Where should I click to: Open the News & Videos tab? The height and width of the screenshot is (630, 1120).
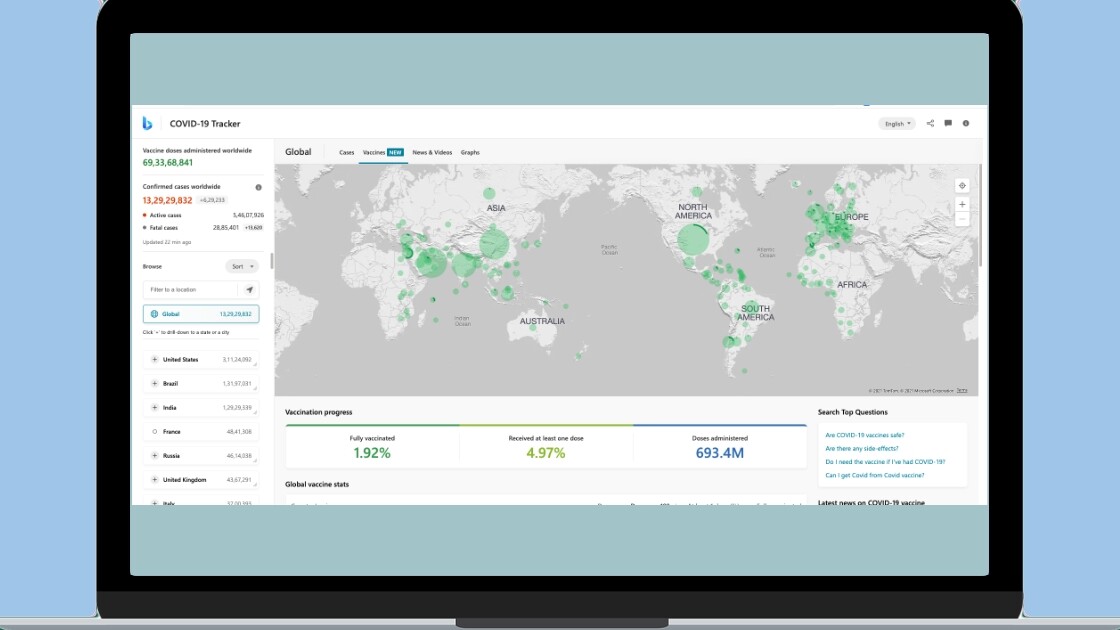click(432, 153)
